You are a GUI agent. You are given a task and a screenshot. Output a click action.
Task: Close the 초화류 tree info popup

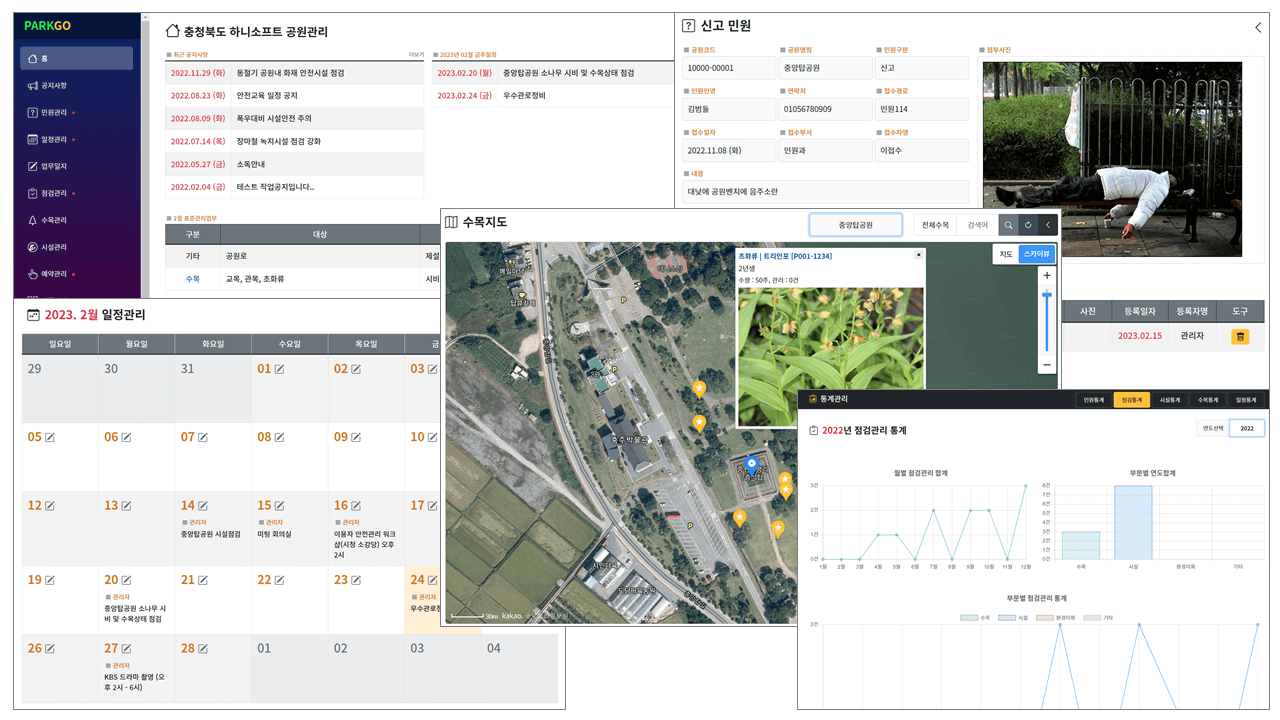(919, 255)
